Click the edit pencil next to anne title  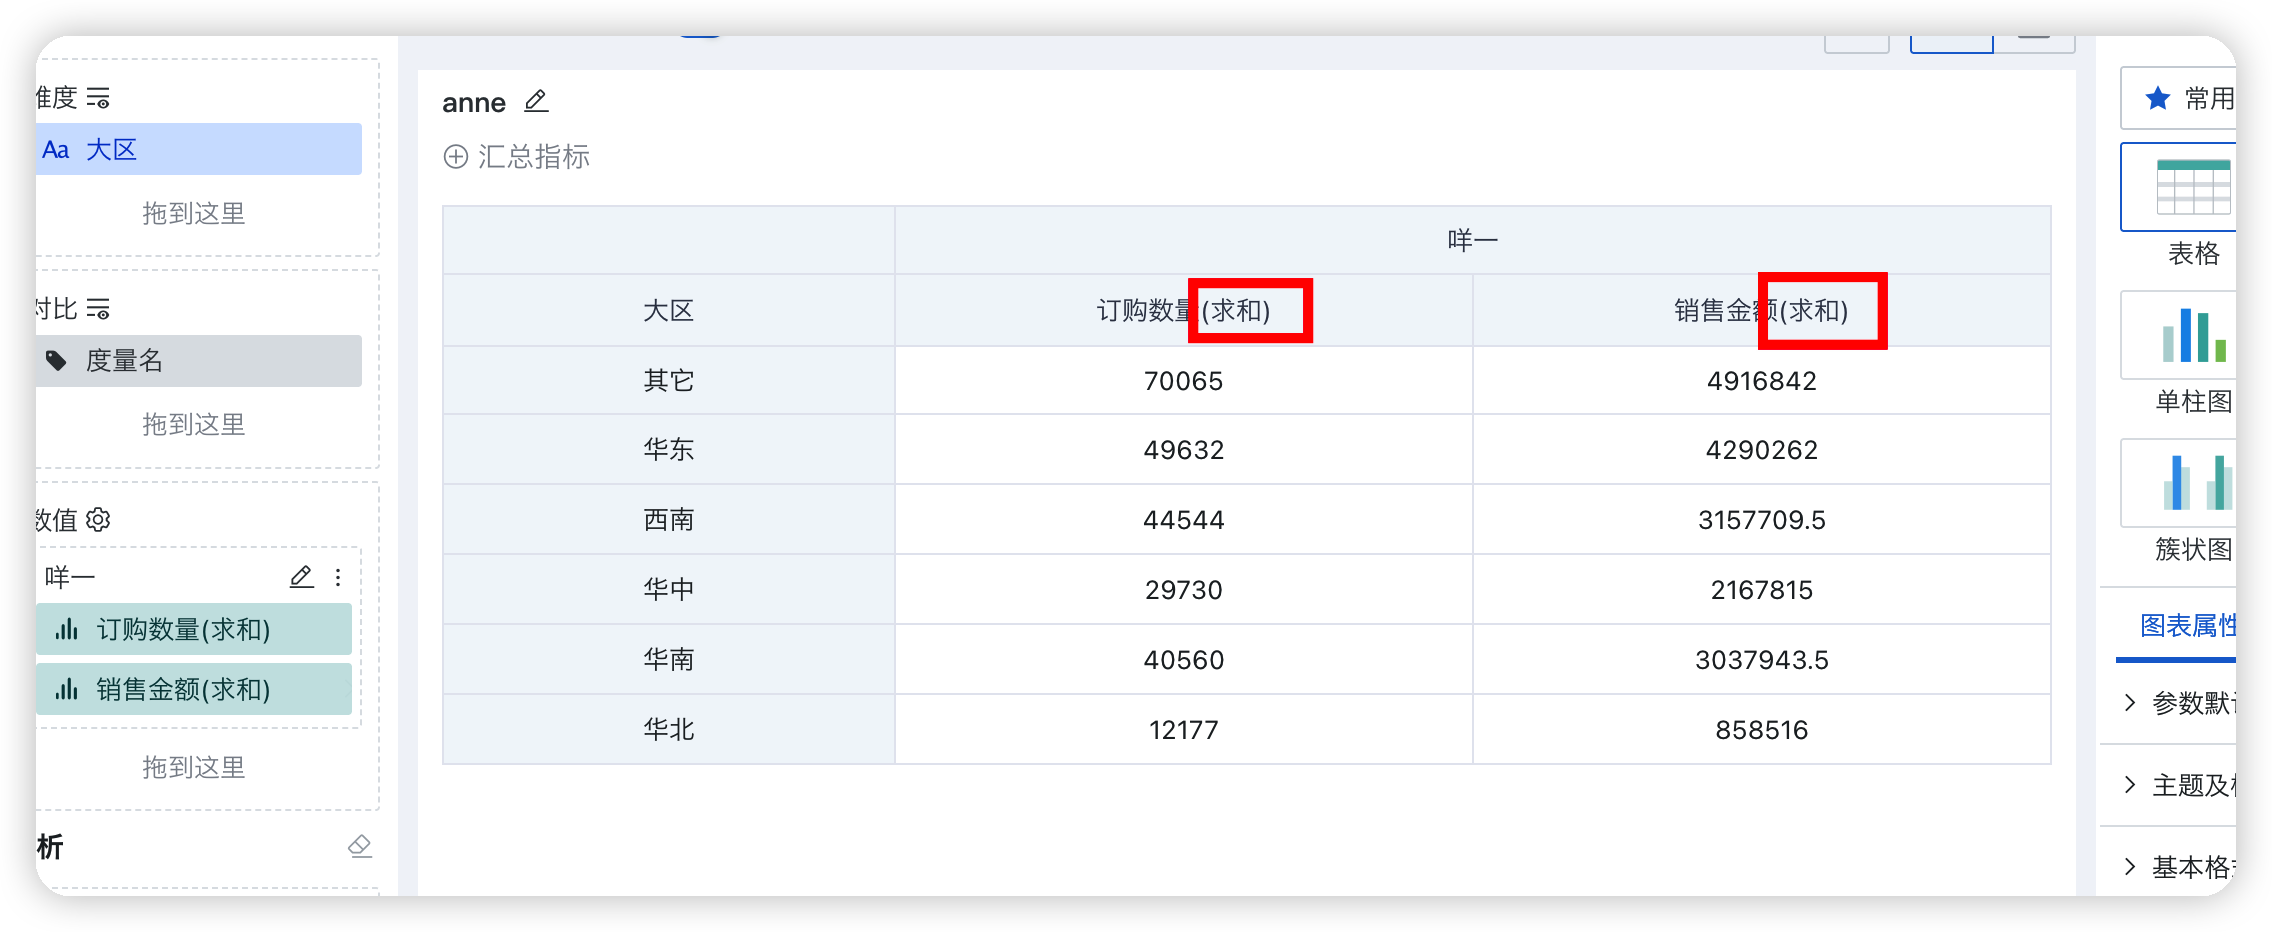coord(536,101)
